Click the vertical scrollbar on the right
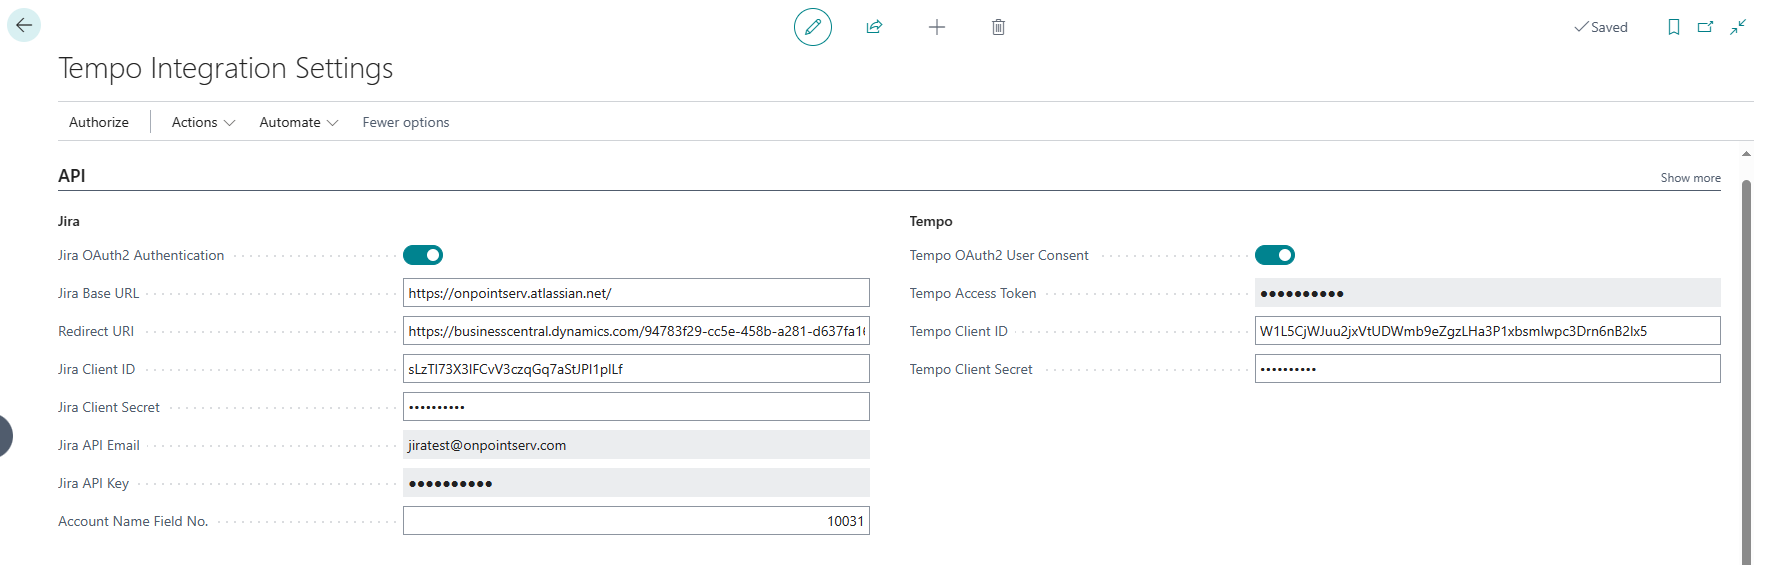Image resolution: width=1769 pixels, height=565 pixels. pos(1746,370)
